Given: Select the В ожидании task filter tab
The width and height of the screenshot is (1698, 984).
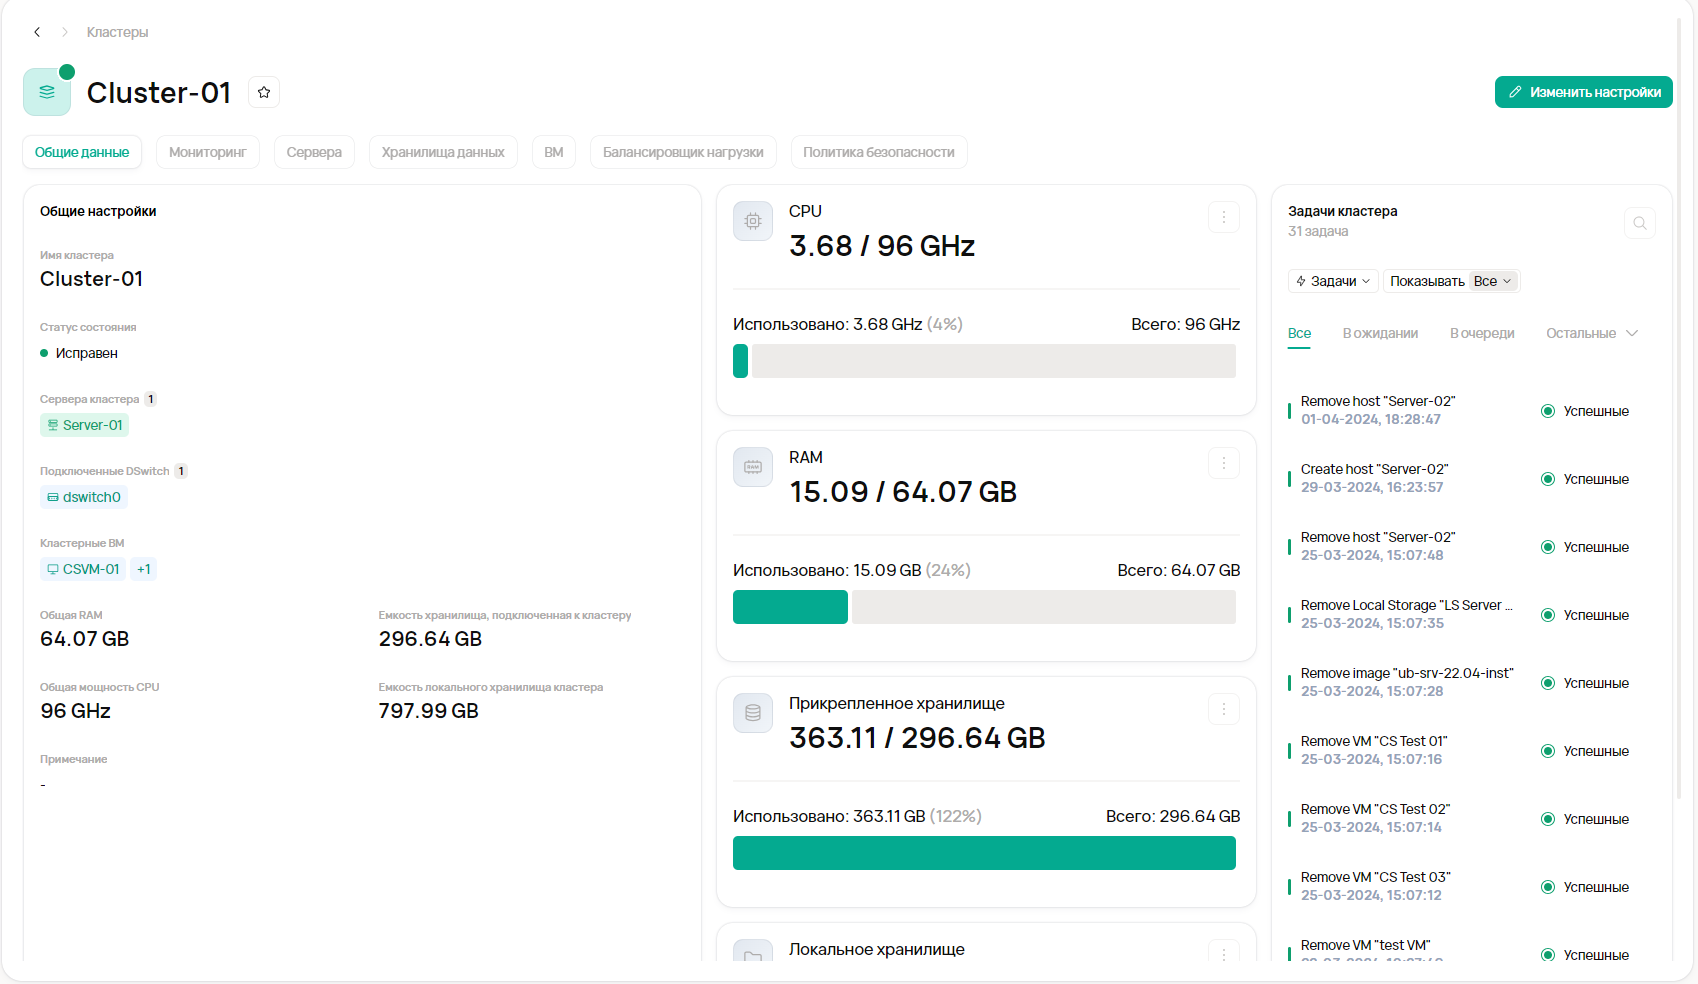Looking at the screenshot, I should [1380, 333].
